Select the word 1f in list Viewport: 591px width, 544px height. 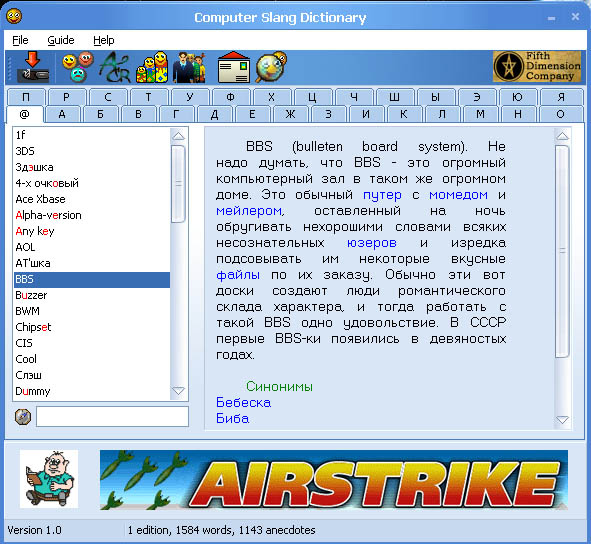[x=92, y=135]
